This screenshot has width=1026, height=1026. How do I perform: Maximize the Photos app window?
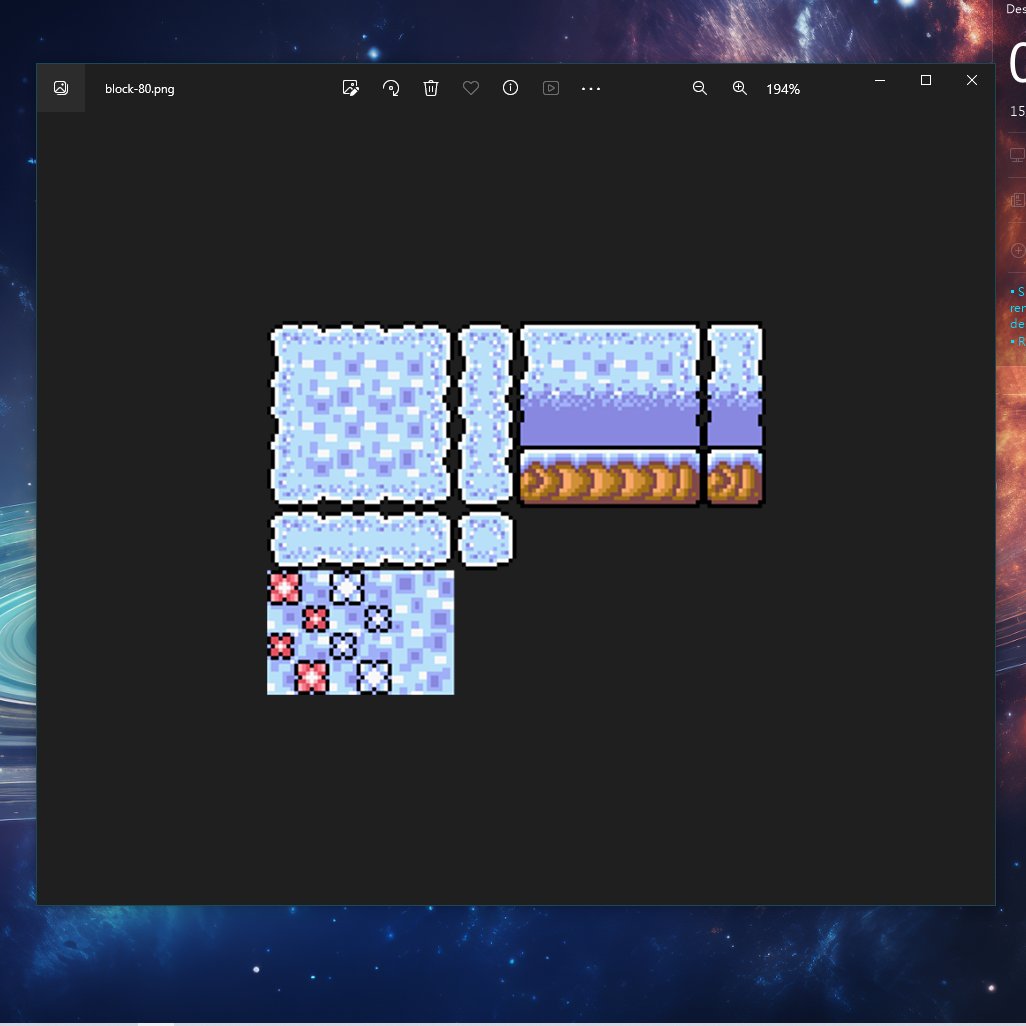point(926,80)
